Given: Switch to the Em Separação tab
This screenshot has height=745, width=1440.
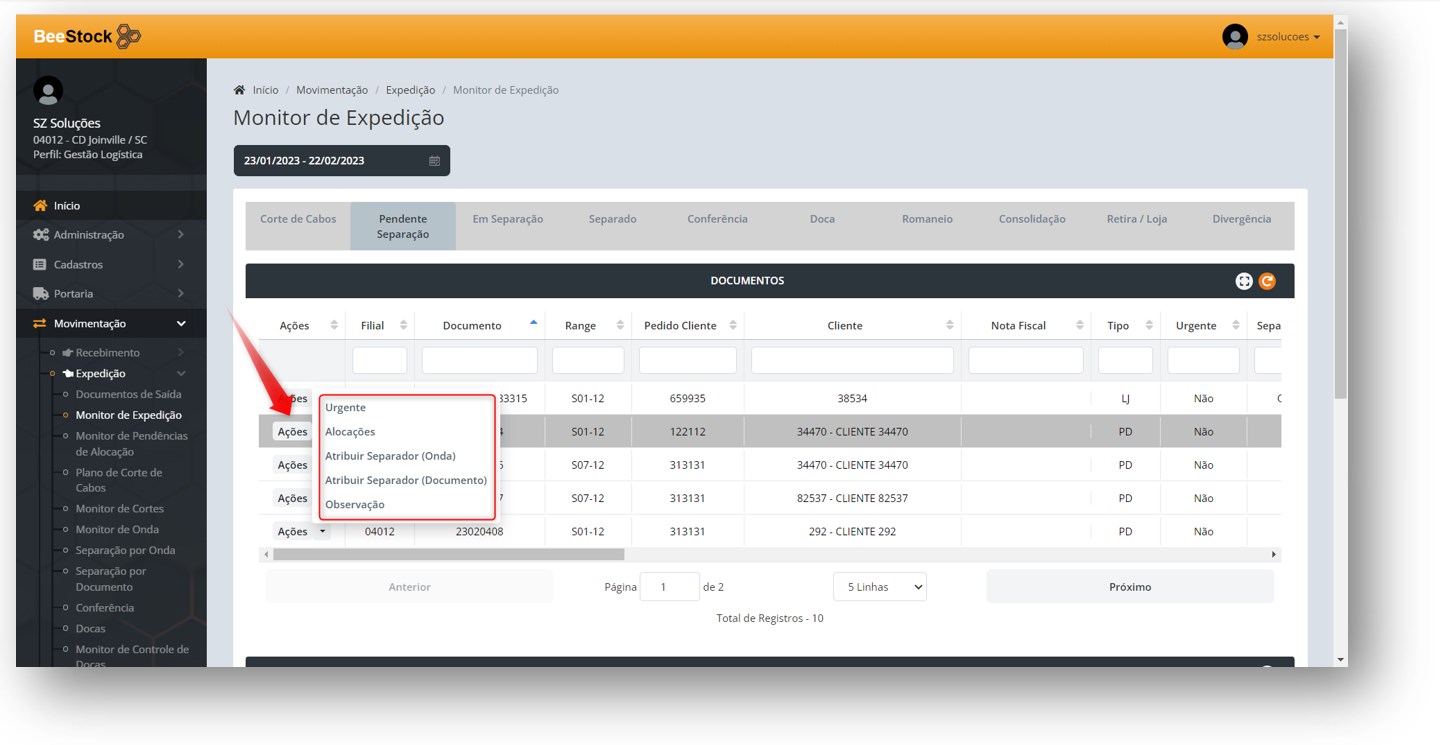Looking at the screenshot, I should [x=508, y=219].
